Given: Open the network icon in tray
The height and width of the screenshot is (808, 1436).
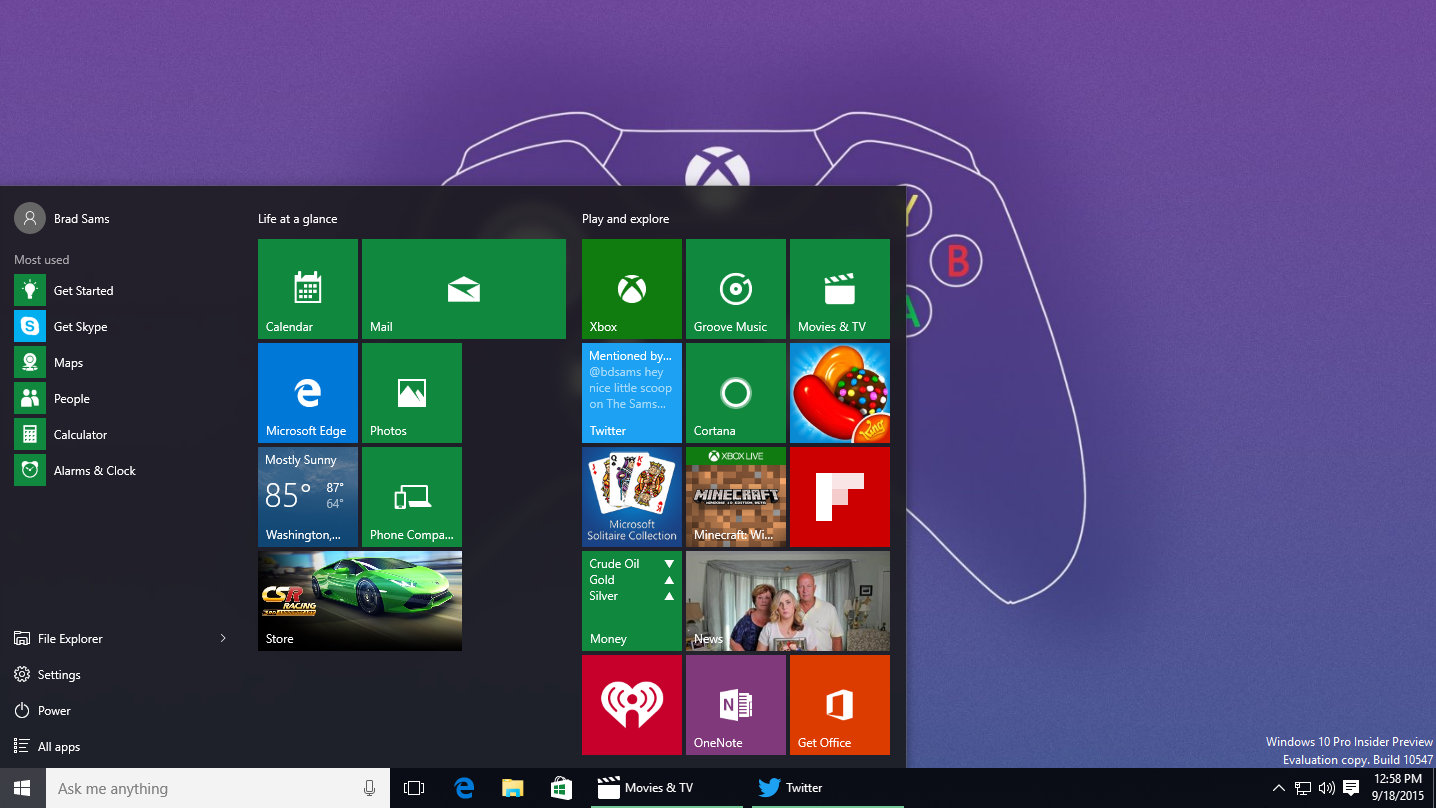Looking at the screenshot, I should (x=1303, y=788).
